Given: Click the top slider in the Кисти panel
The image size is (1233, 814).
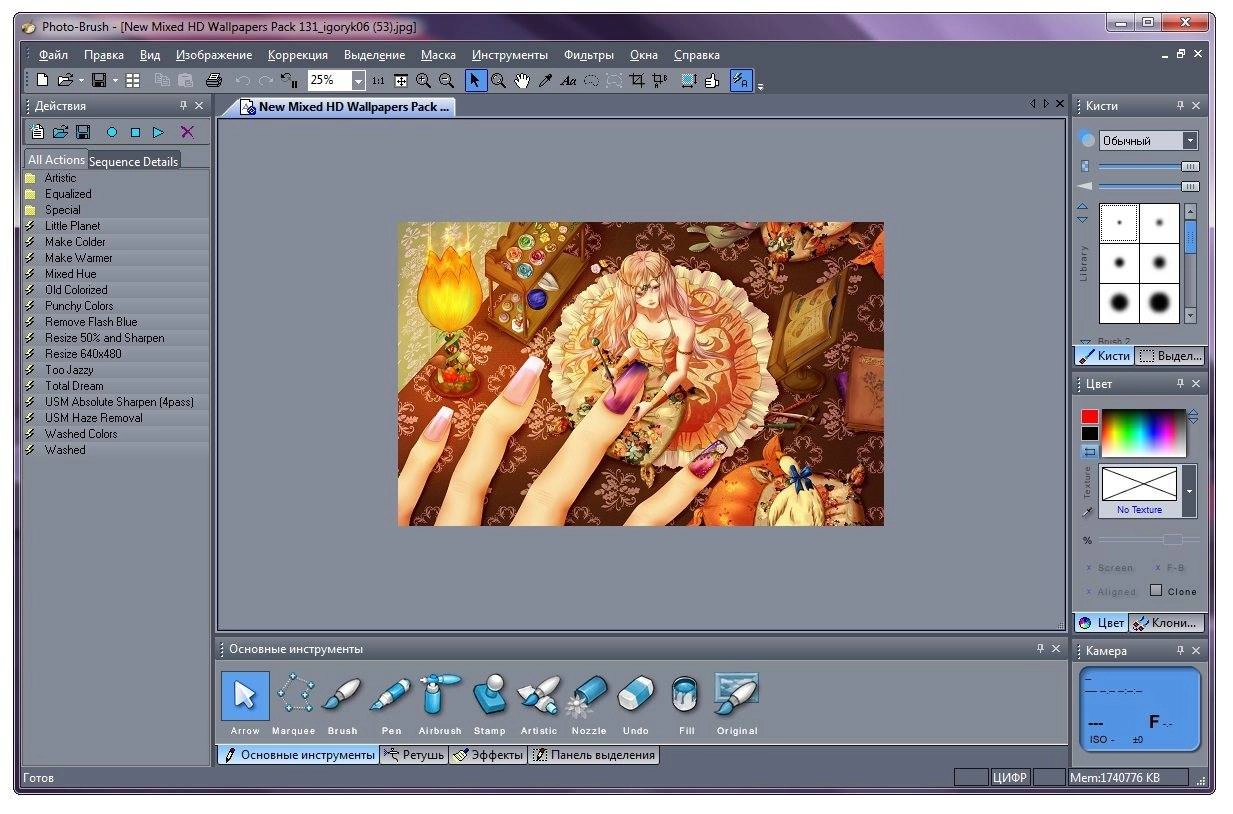Looking at the screenshot, I should [1148, 166].
